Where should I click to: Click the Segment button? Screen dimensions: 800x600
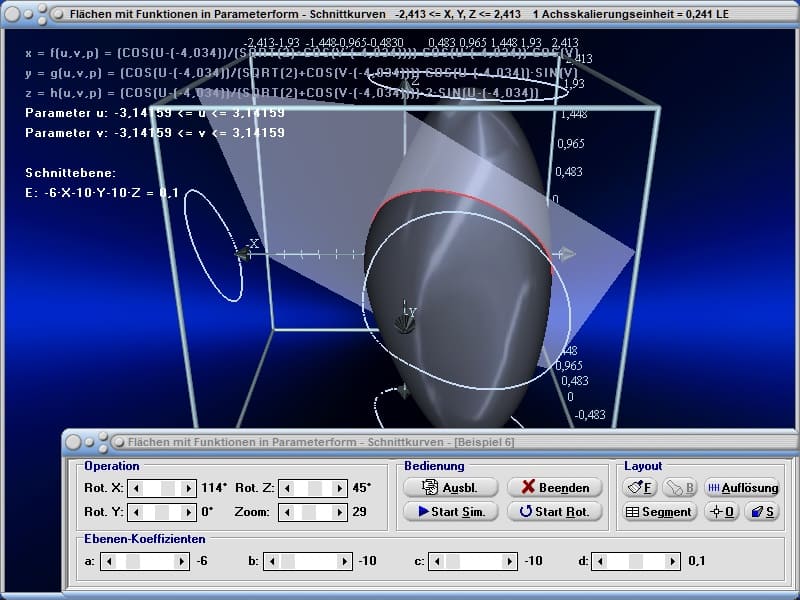click(659, 511)
